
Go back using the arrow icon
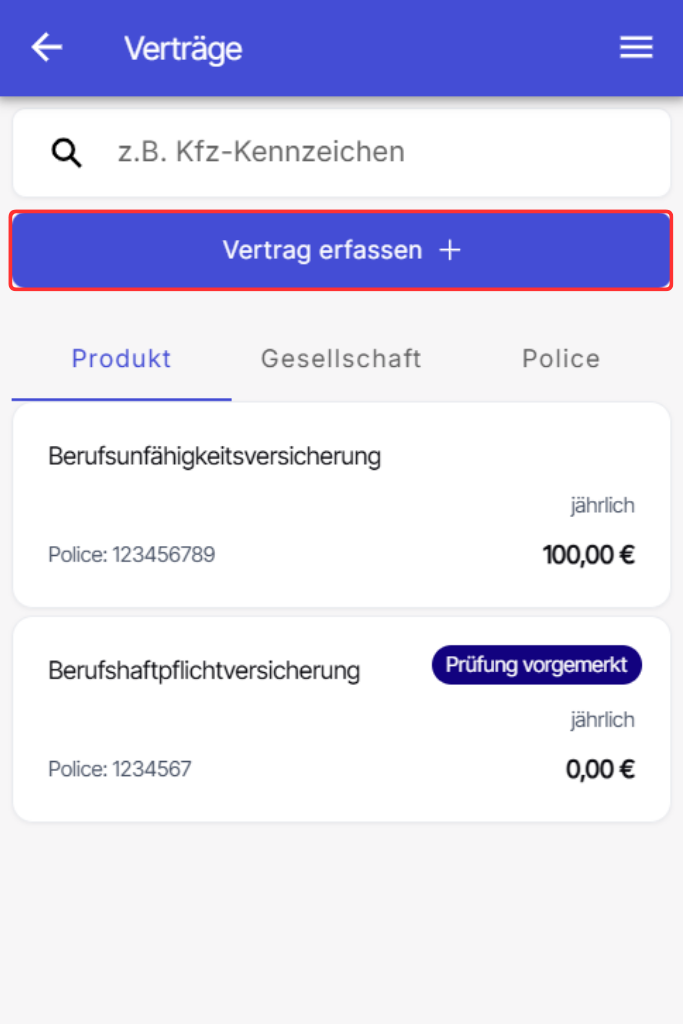tap(47, 48)
